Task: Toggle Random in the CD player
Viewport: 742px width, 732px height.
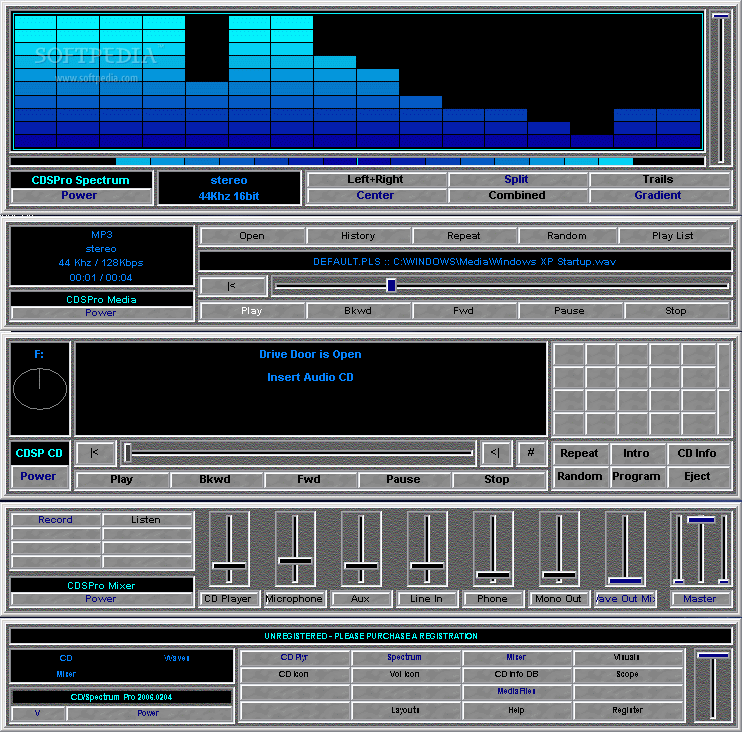Action: 580,476
